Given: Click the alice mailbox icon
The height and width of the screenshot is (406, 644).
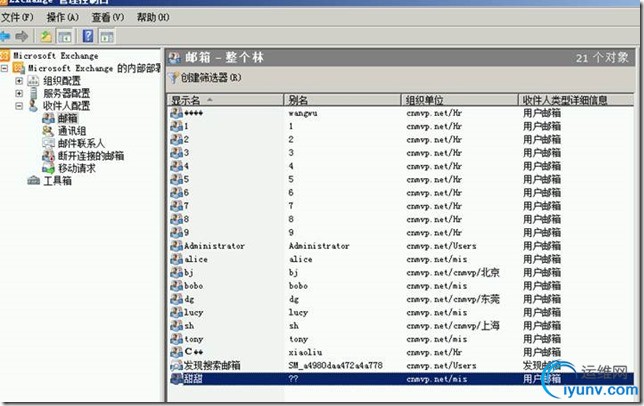Looking at the screenshot, I should click(x=177, y=259).
